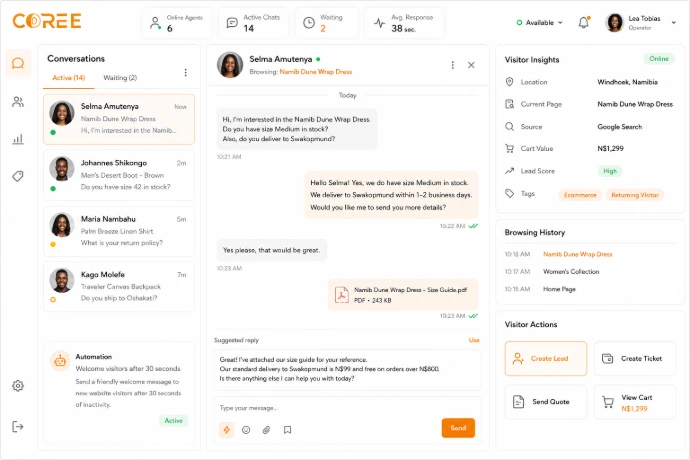Click the Location pin icon

(510, 82)
